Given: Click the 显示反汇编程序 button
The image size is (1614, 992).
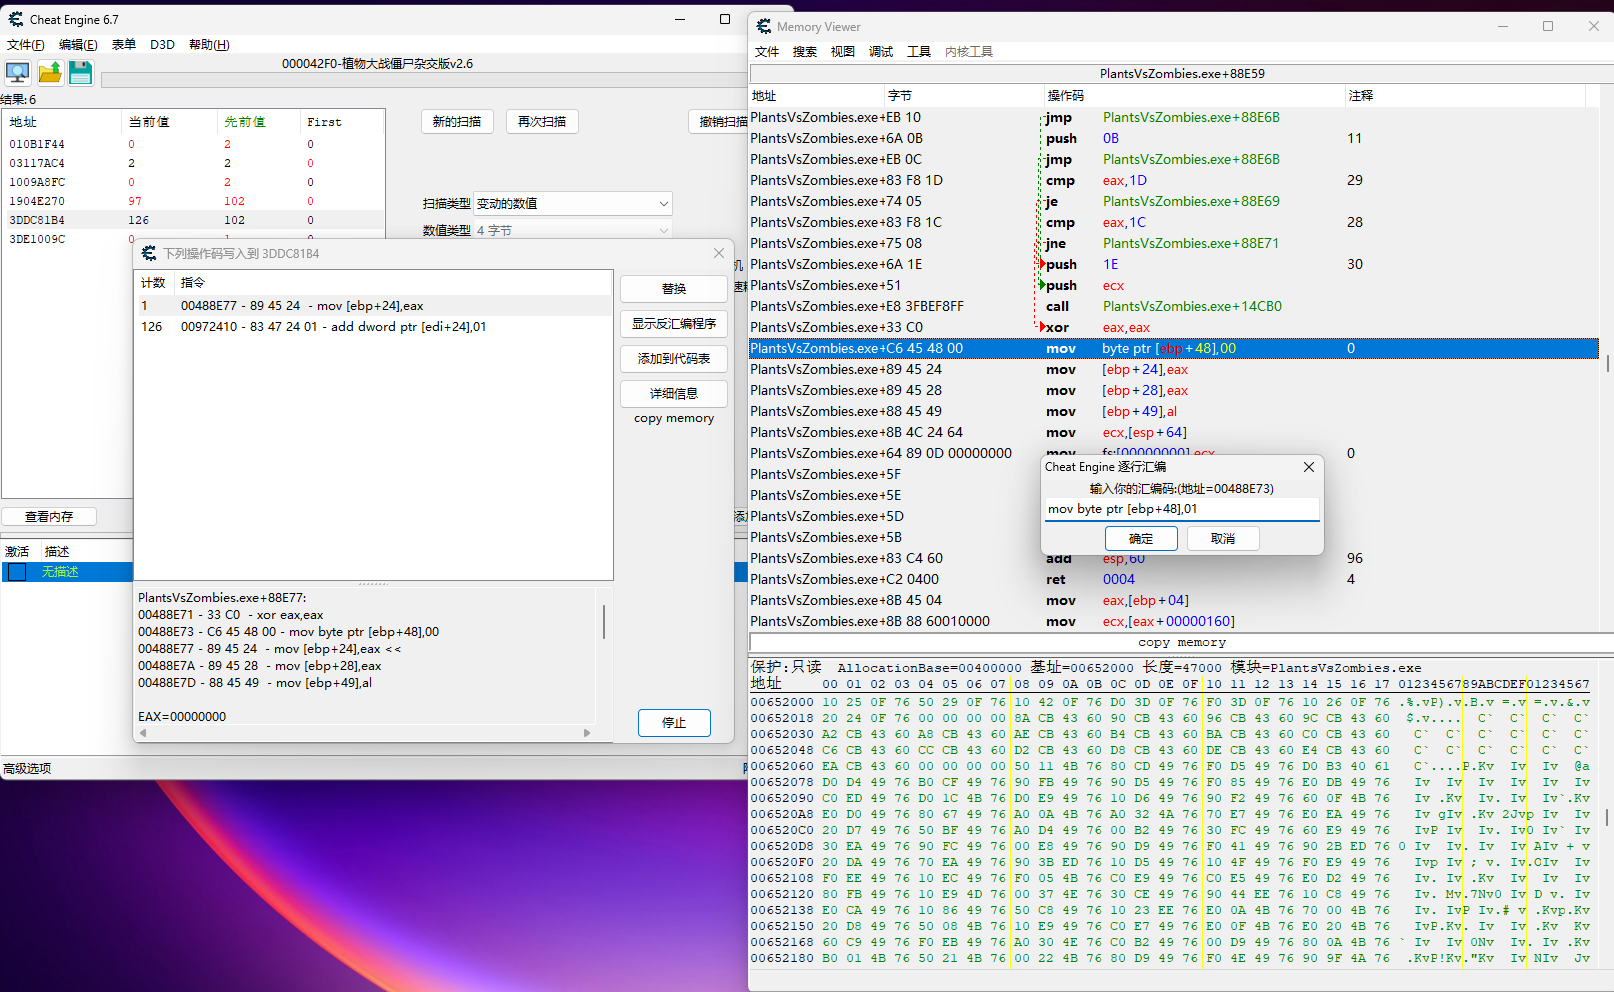Looking at the screenshot, I should tap(673, 324).
